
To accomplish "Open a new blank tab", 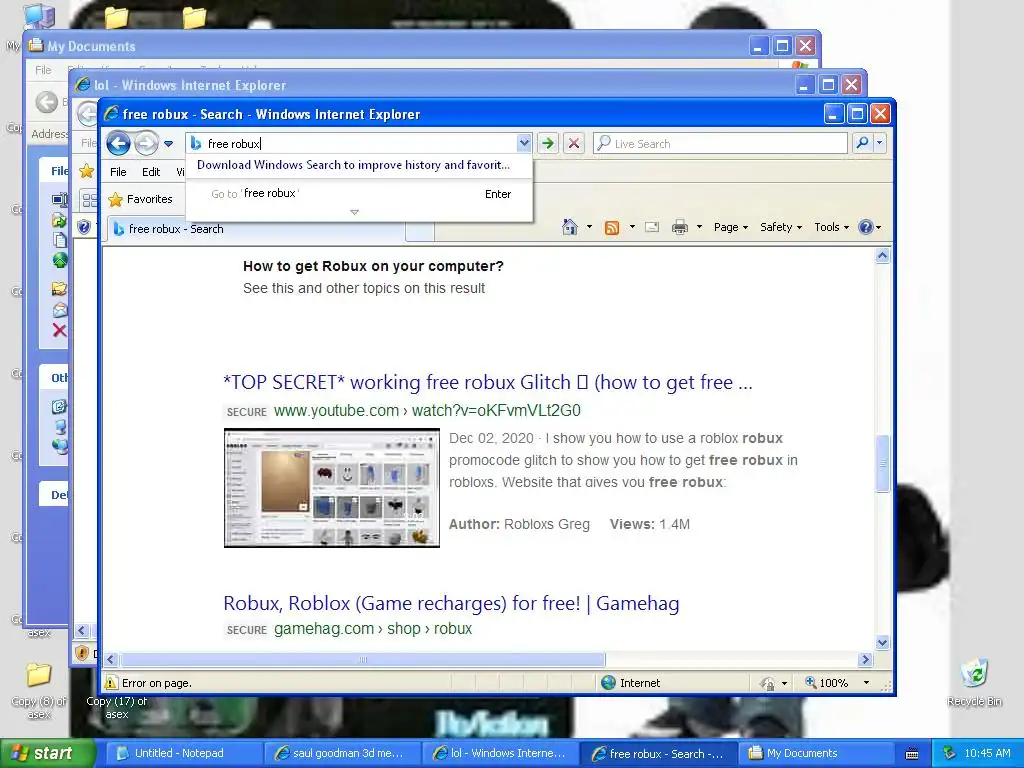I will click(x=420, y=231).
